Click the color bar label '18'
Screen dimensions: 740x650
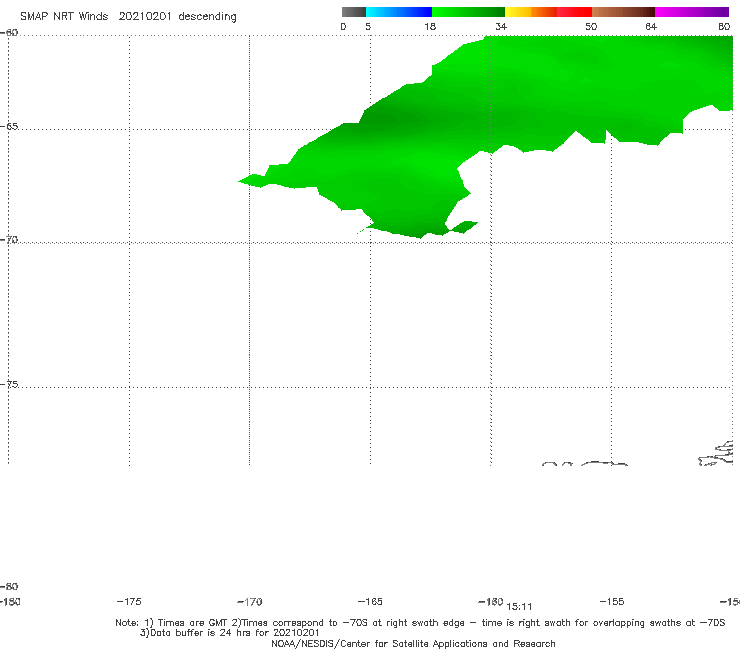click(430, 27)
